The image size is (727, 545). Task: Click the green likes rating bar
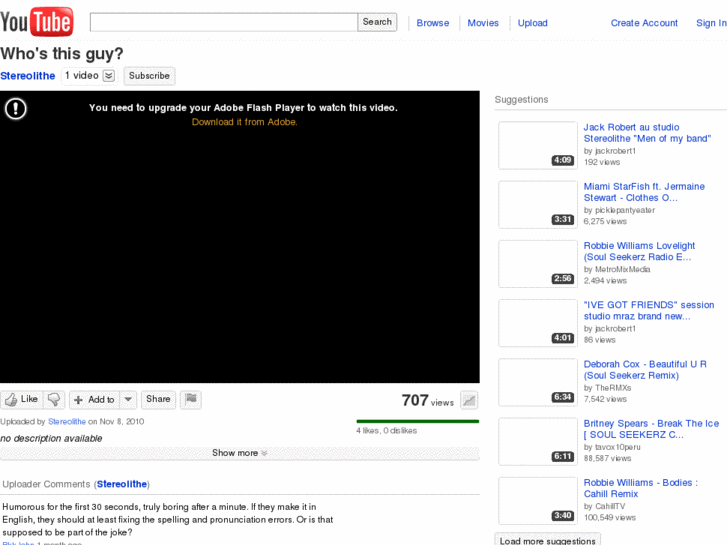click(417, 421)
